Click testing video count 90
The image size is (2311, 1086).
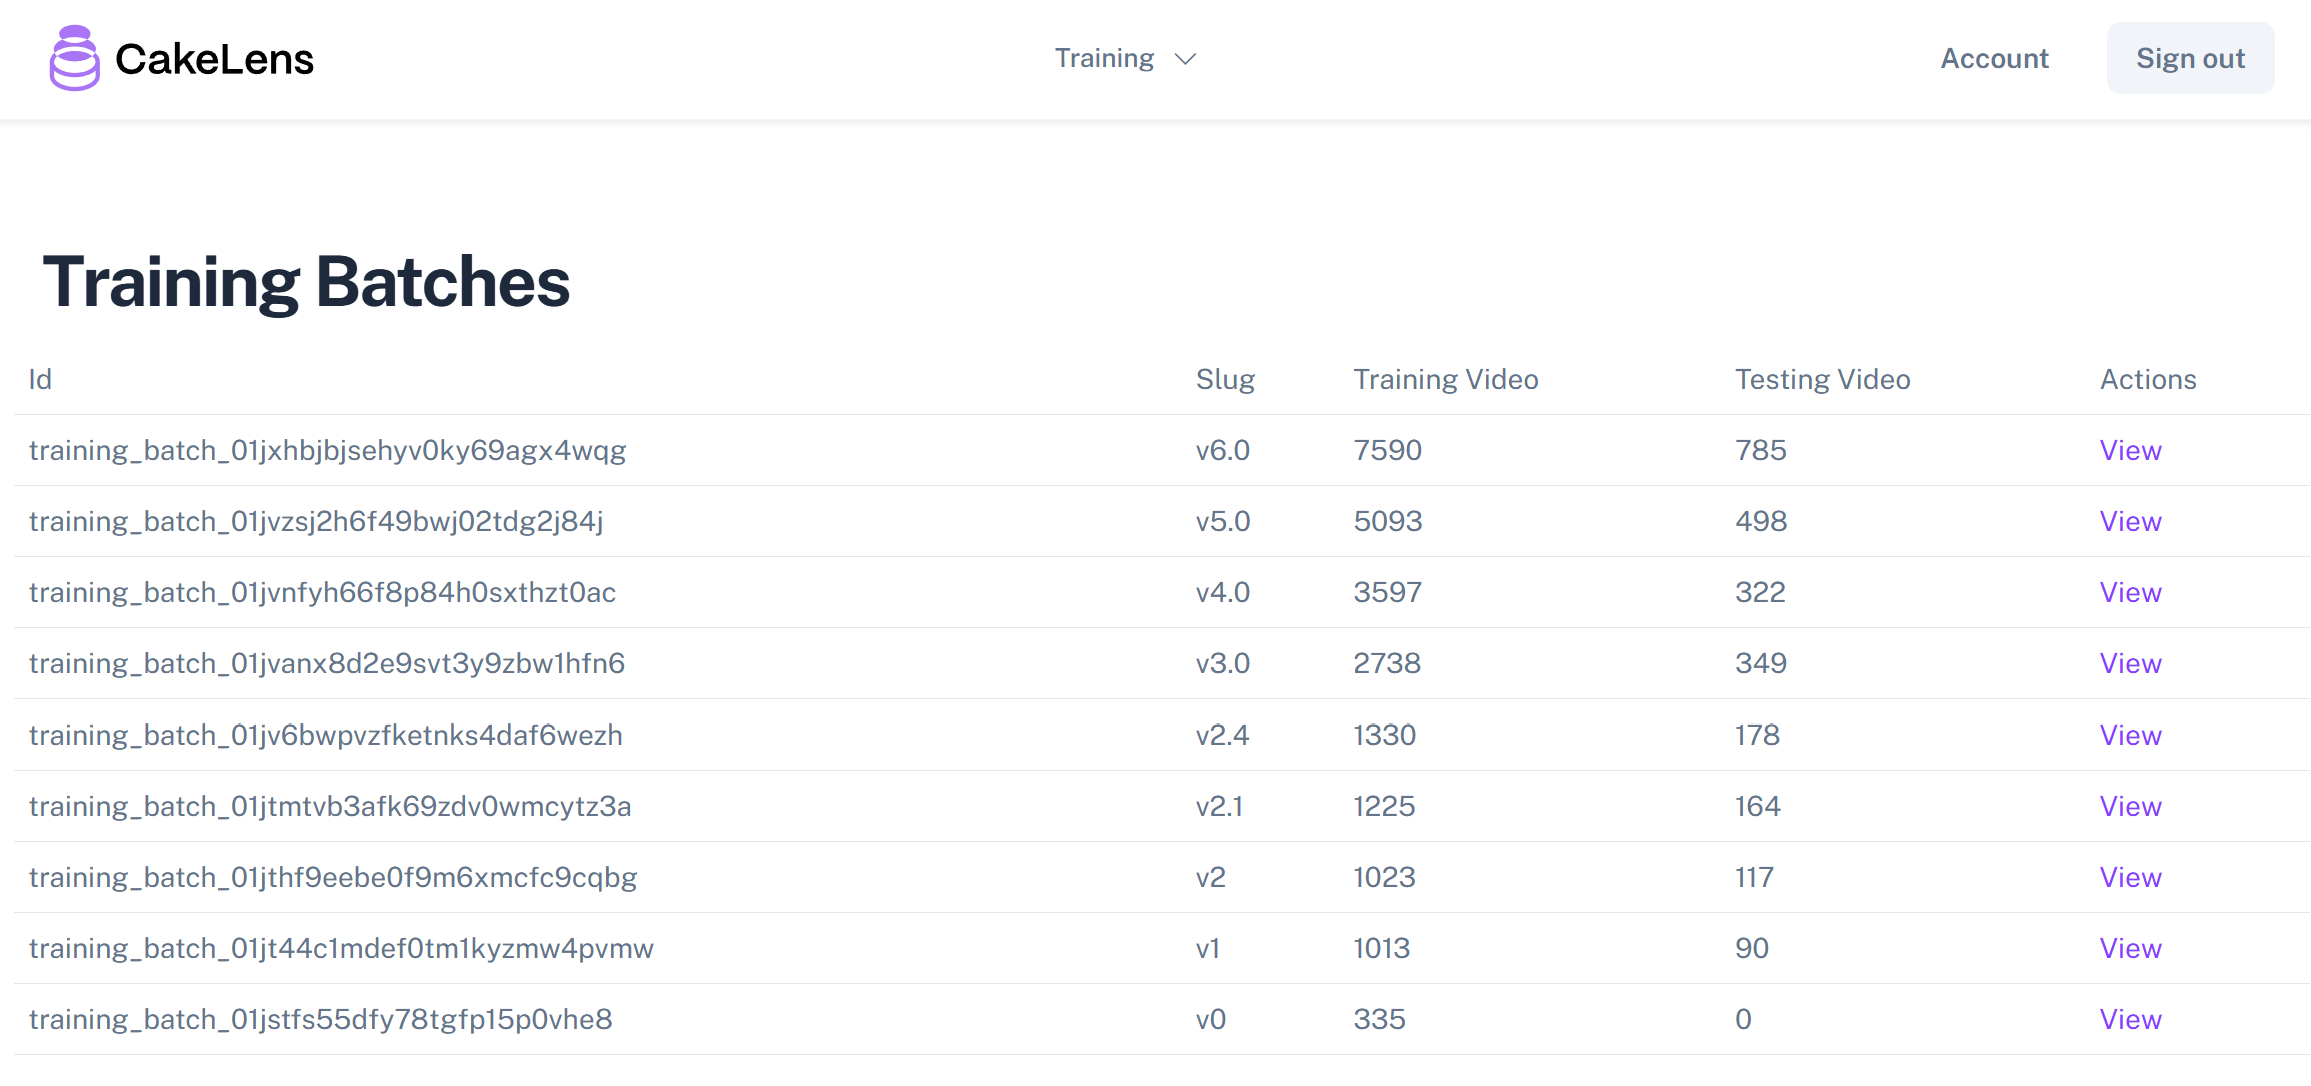1752,948
